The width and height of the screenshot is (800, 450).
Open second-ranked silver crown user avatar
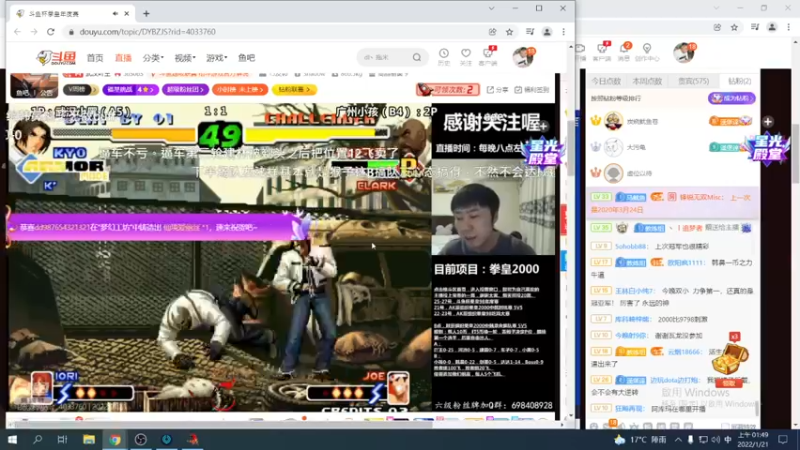(x=613, y=147)
